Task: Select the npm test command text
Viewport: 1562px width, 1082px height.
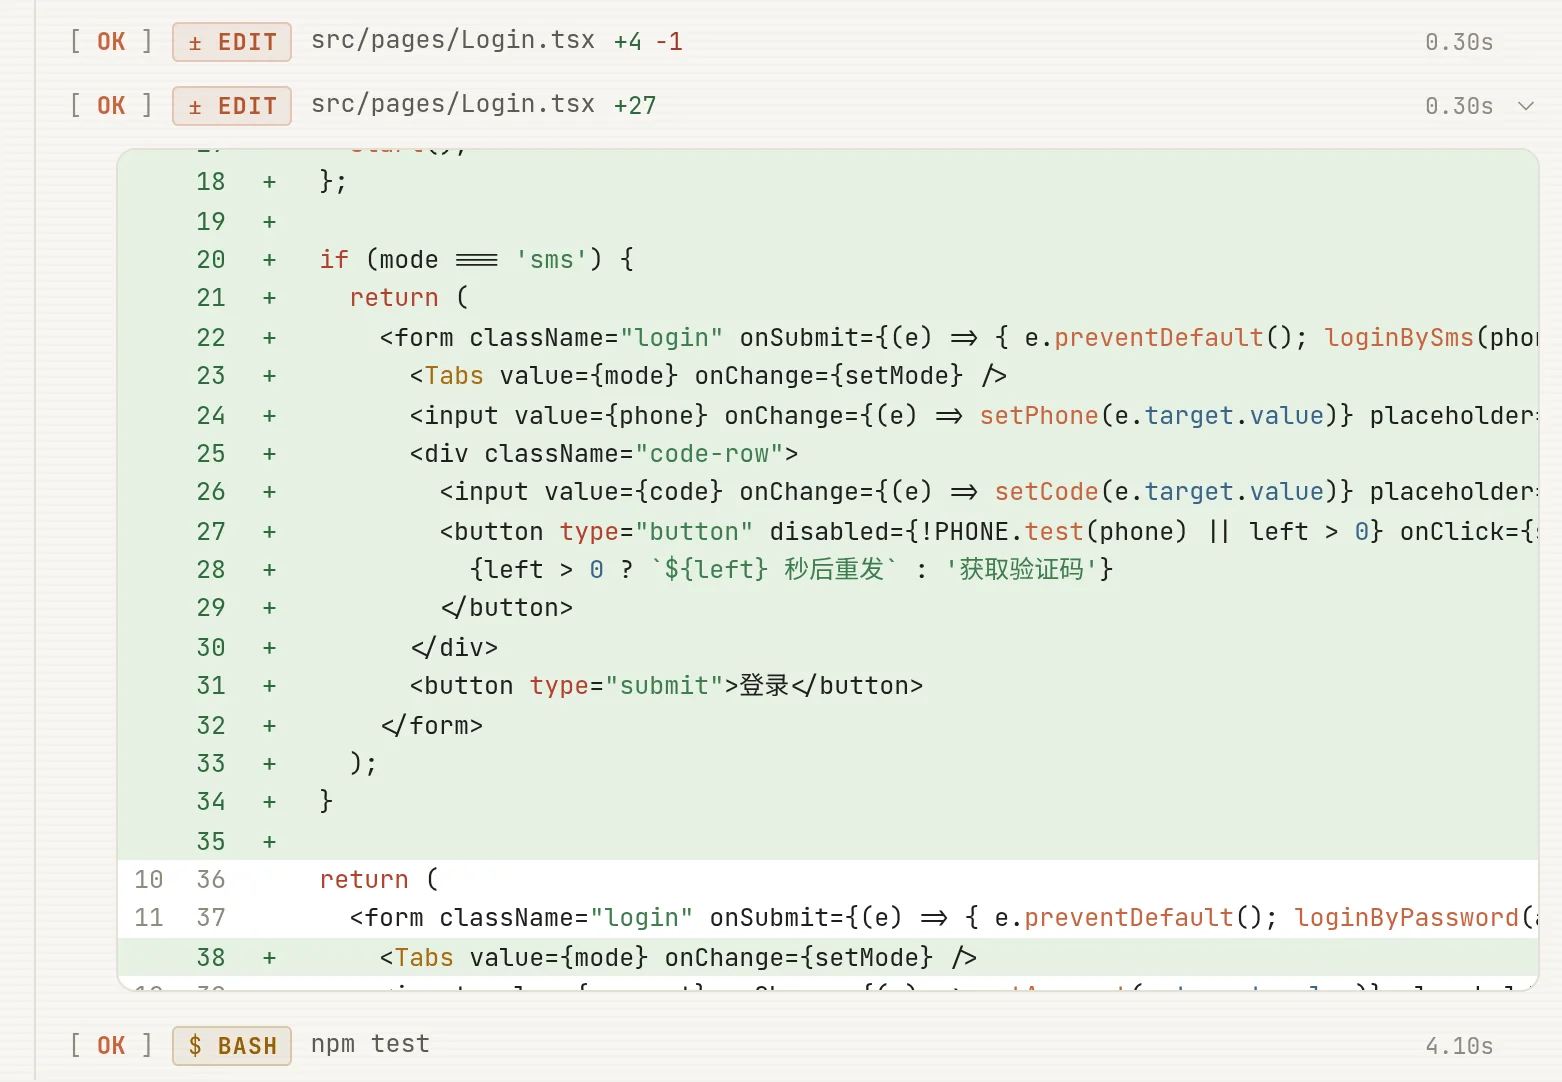Action: click(x=370, y=1045)
